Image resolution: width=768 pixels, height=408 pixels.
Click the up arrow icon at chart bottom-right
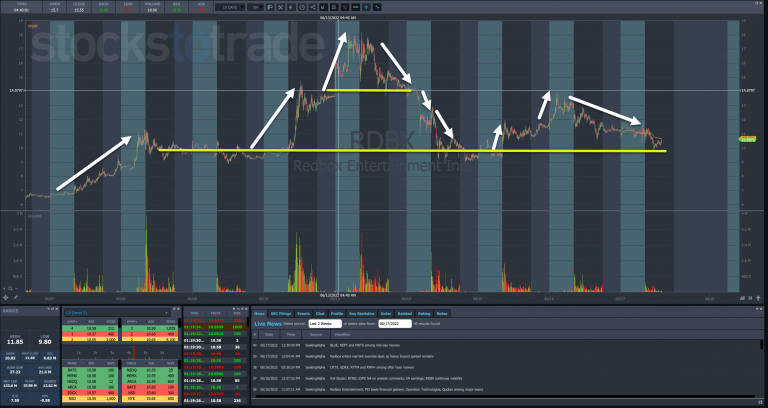759,297
